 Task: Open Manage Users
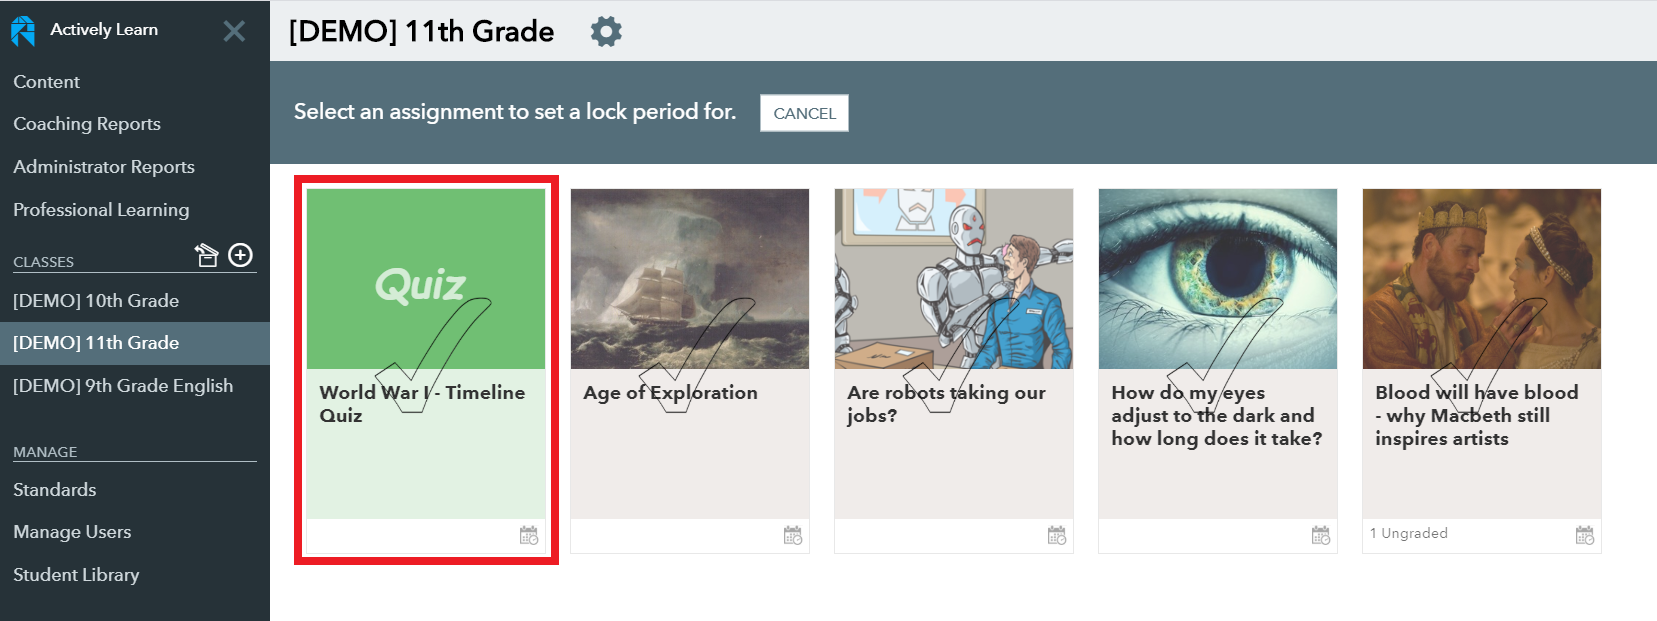click(x=72, y=532)
